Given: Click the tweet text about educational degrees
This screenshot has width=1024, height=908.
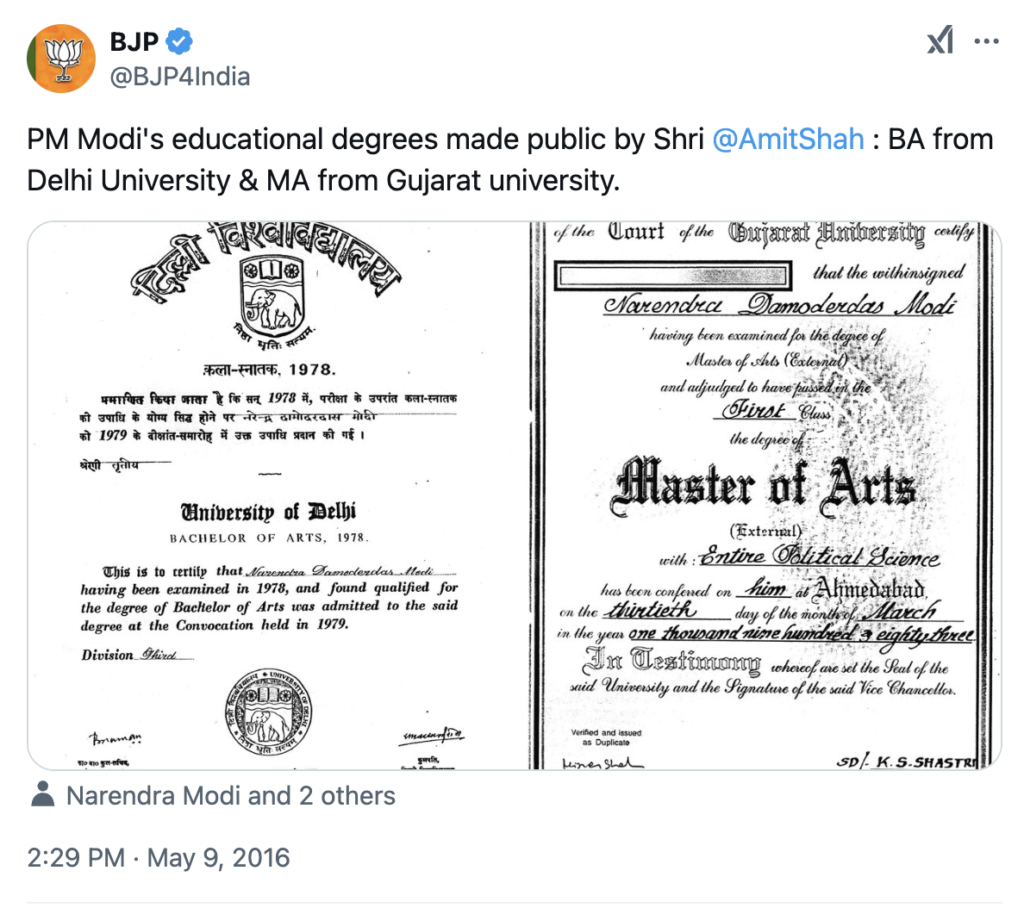Looking at the screenshot, I should click(400, 160).
